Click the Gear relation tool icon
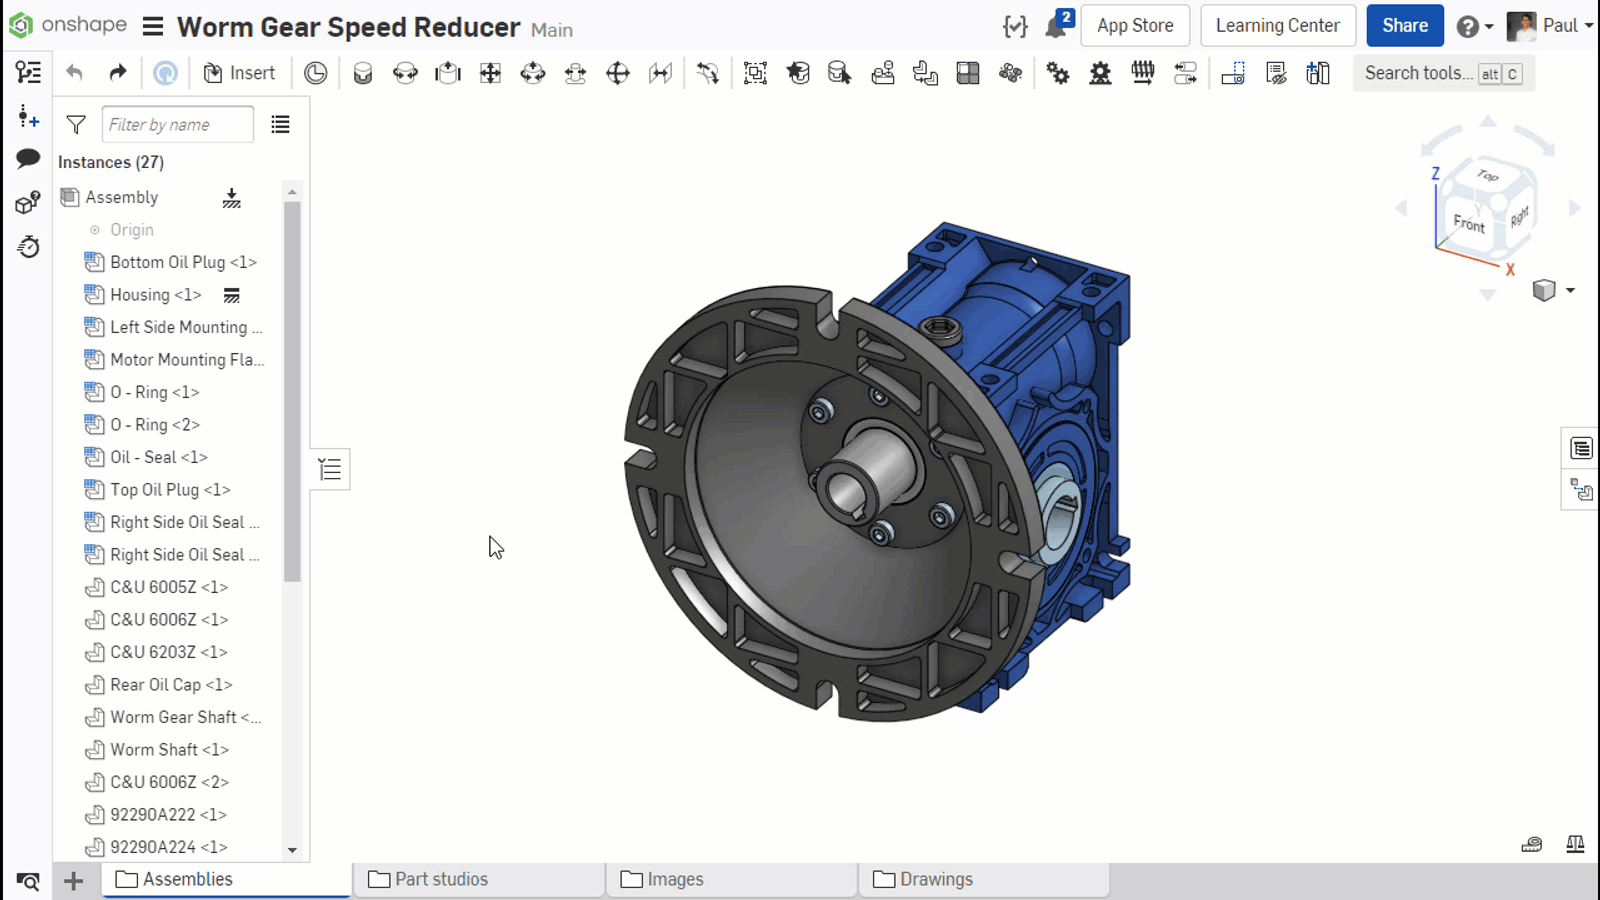 [1058, 73]
